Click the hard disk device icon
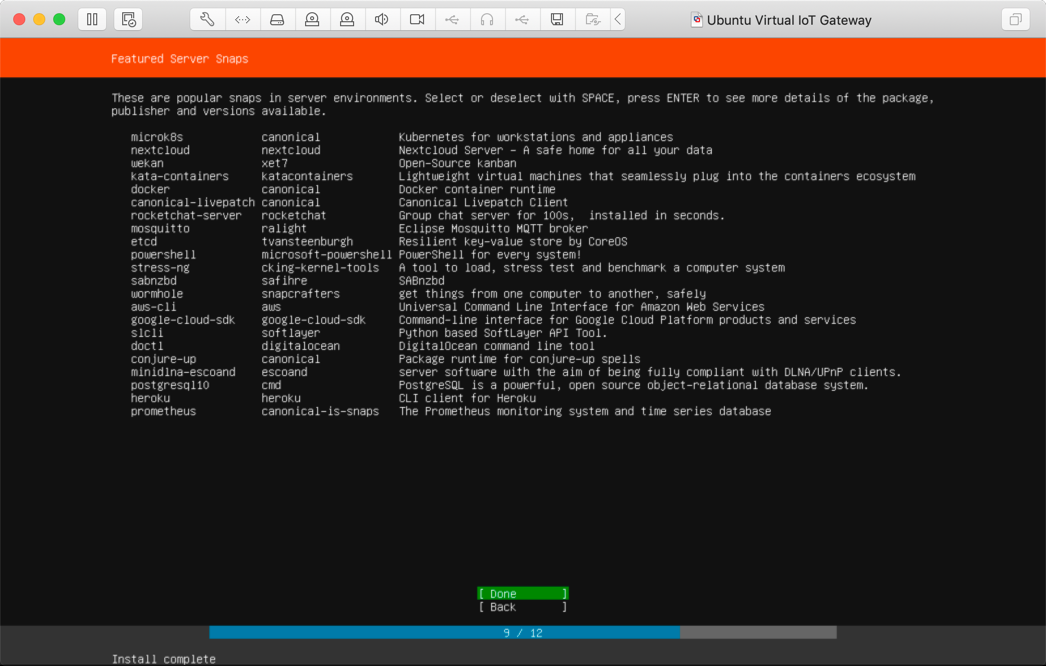This screenshot has height=666, width=1046. pos(277,19)
